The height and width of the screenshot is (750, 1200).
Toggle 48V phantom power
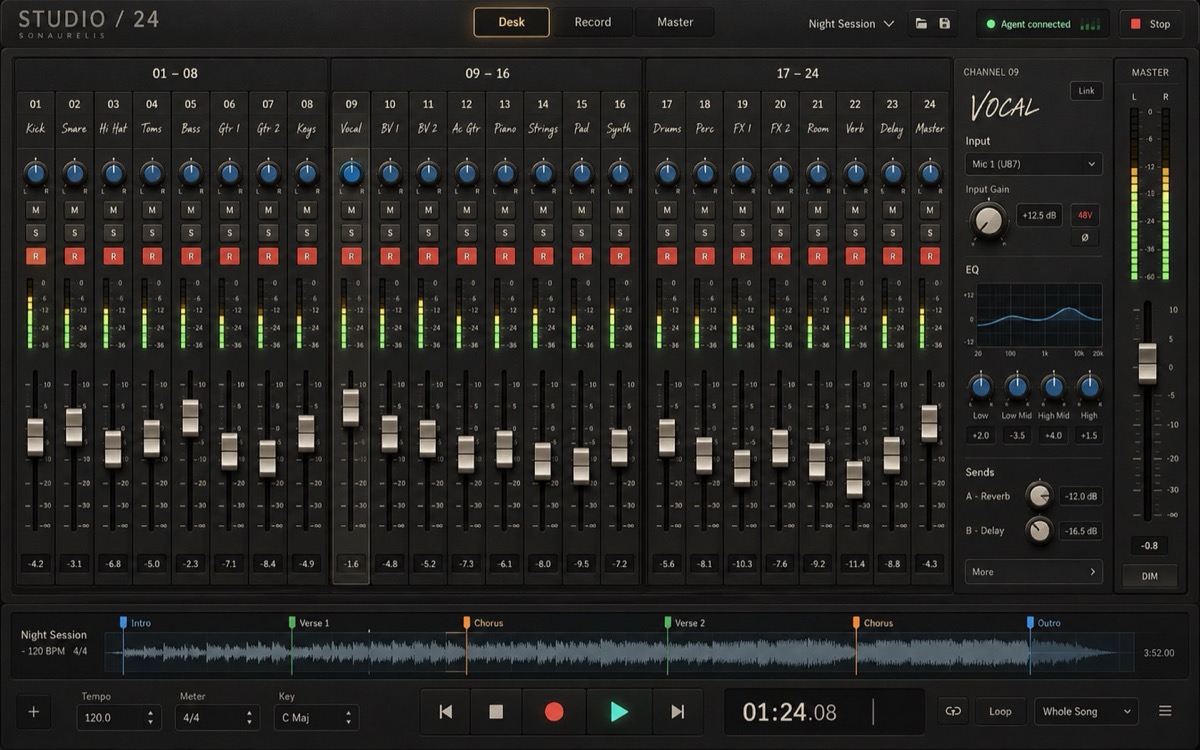pos(1084,215)
